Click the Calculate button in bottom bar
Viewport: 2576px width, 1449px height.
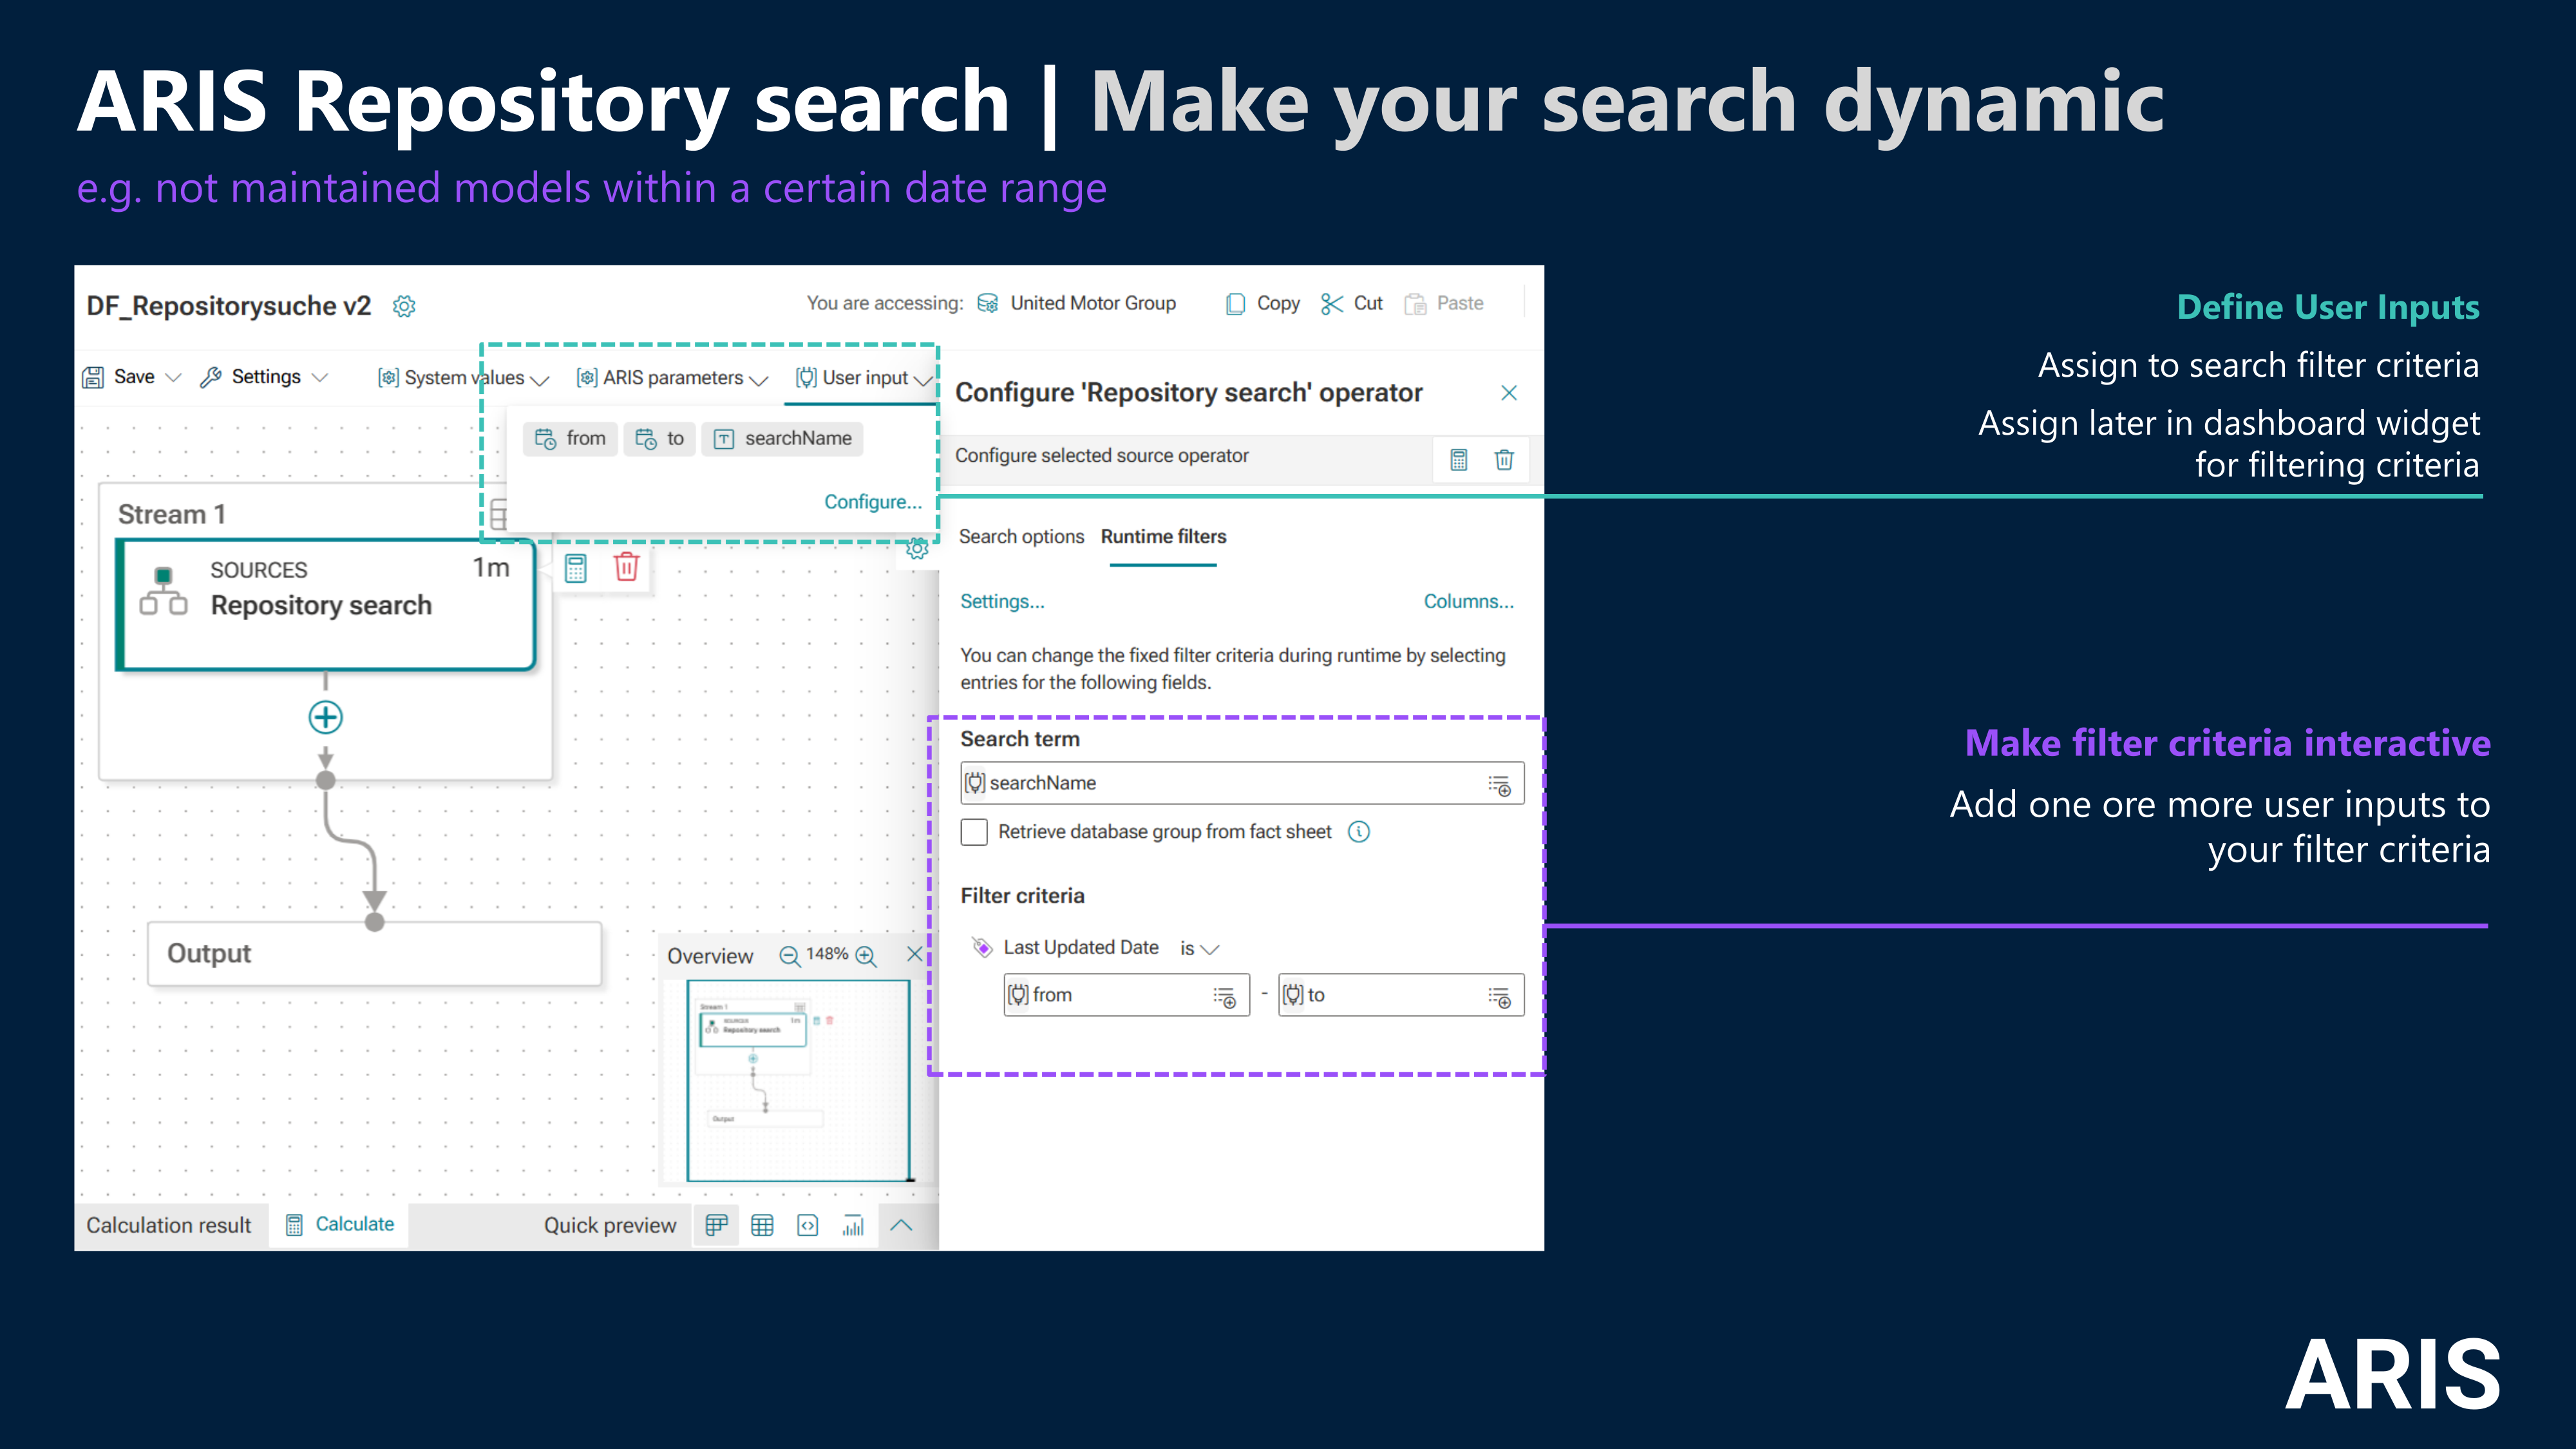tap(340, 1225)
